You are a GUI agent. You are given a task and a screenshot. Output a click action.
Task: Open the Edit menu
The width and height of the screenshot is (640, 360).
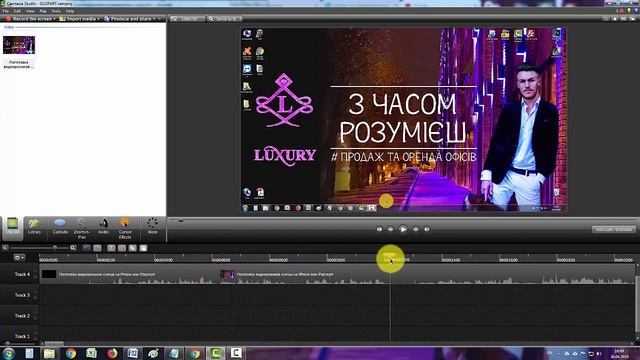pyautogui.click(x=17, y=11)
